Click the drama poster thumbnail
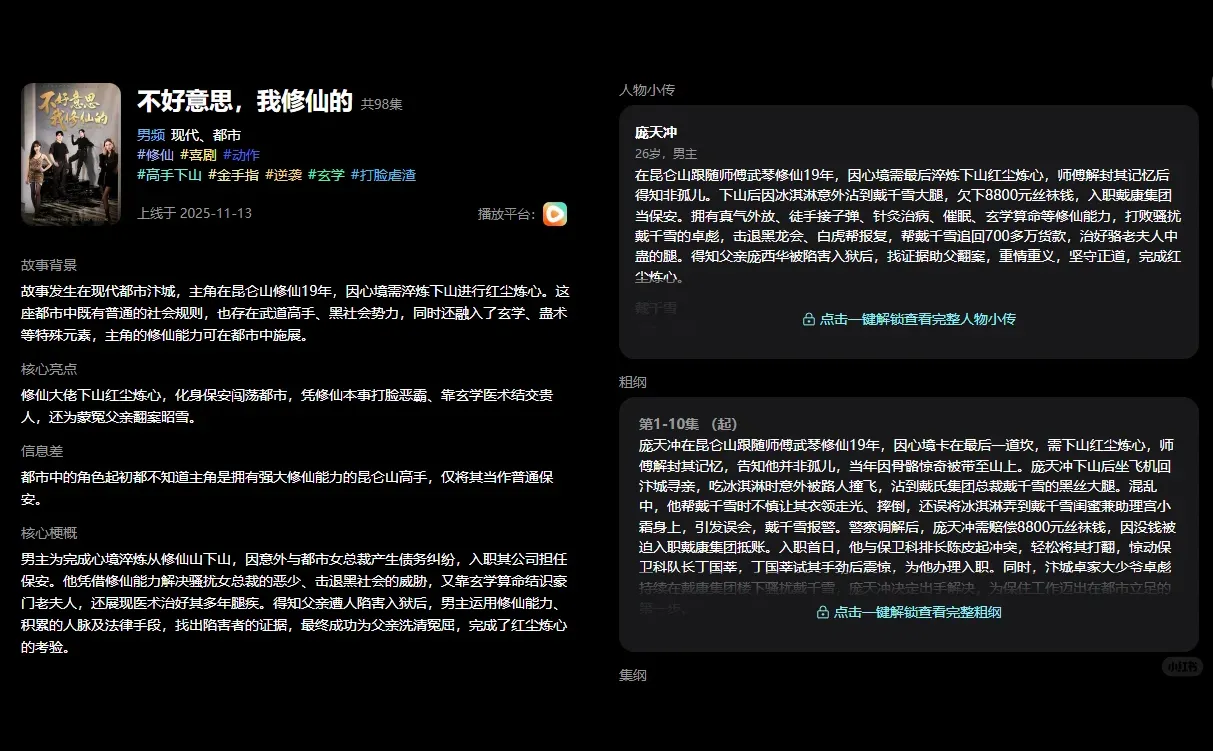The image size is (1213, 751). click(70, 154)
